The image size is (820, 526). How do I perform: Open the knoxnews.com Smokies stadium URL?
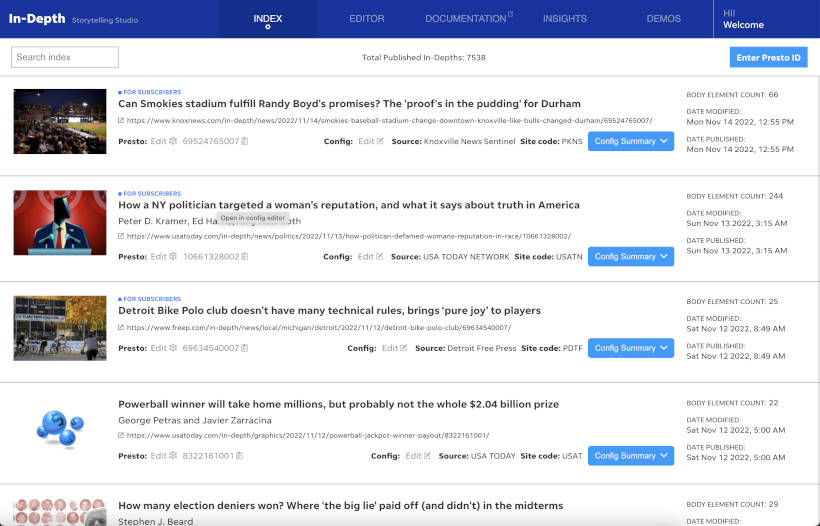390,120
